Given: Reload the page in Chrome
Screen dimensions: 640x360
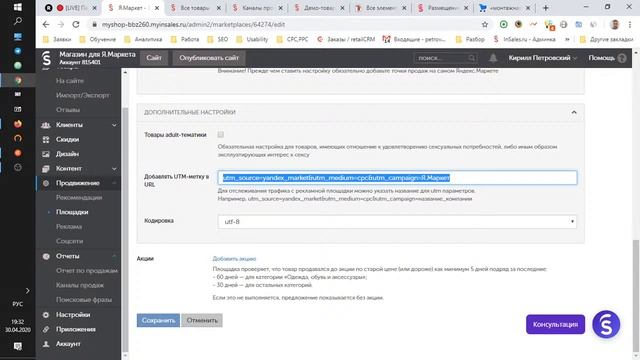Looking at the screenshot, I should coord(76,24).
